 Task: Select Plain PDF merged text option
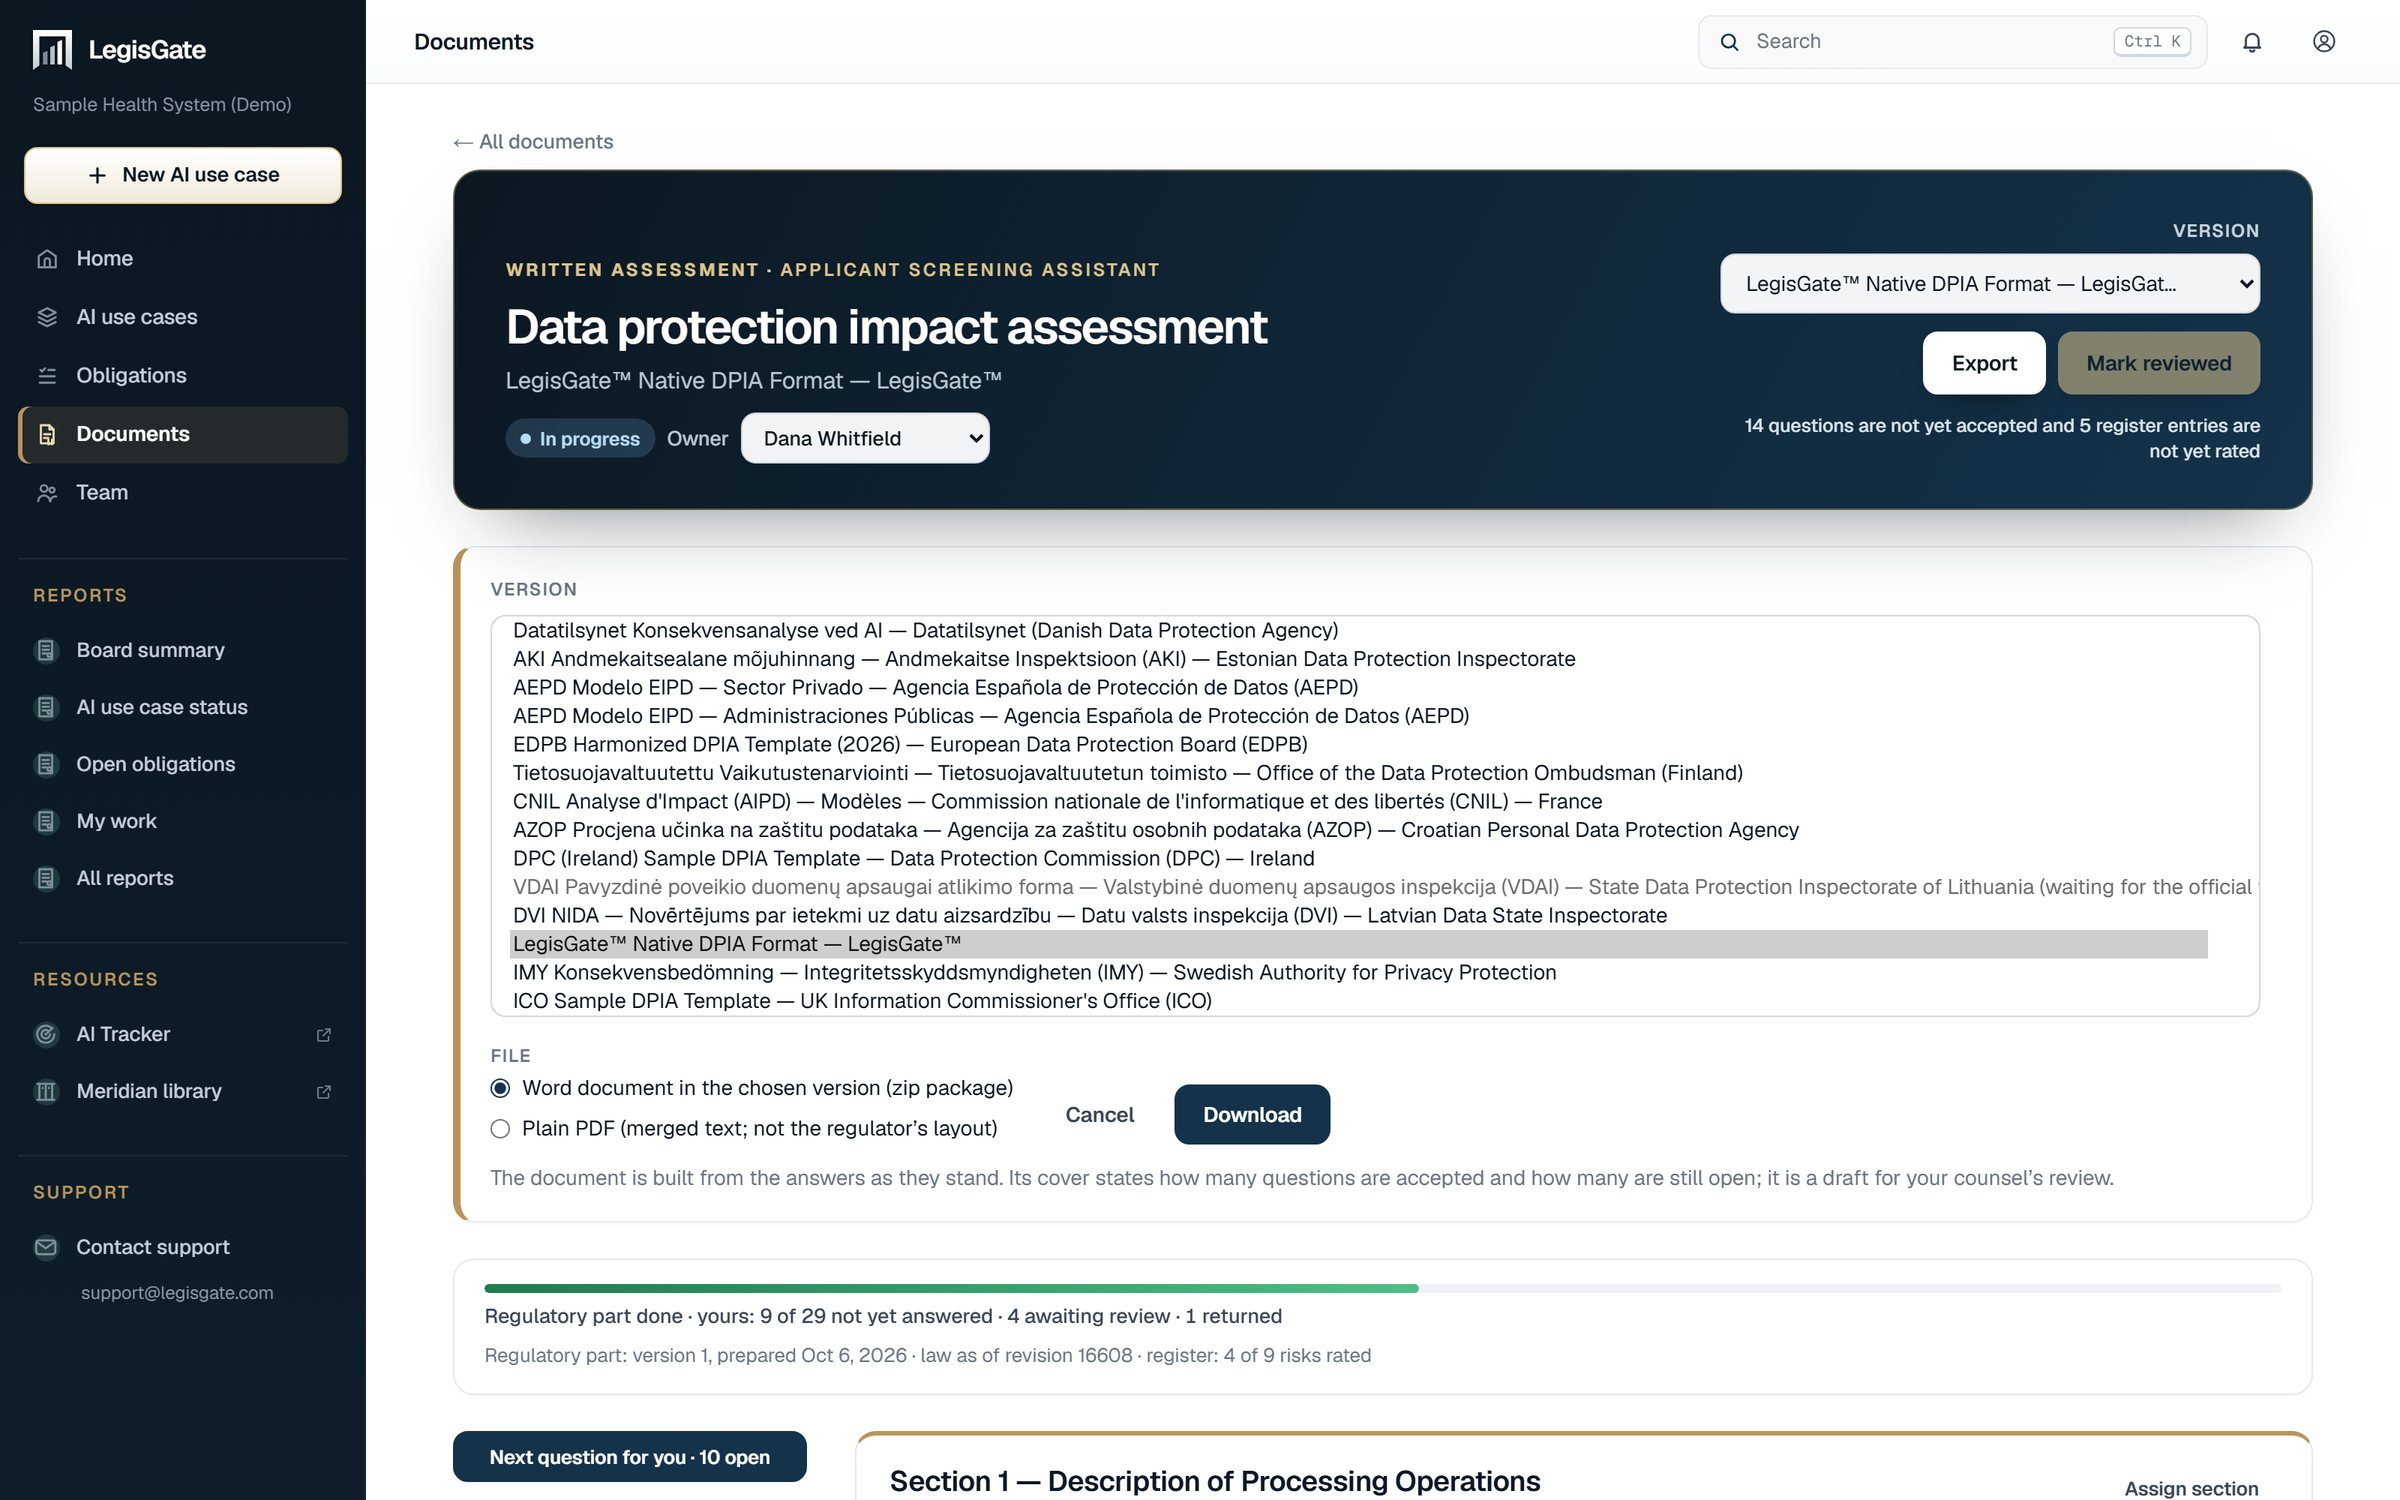(x=500, y=1129)
